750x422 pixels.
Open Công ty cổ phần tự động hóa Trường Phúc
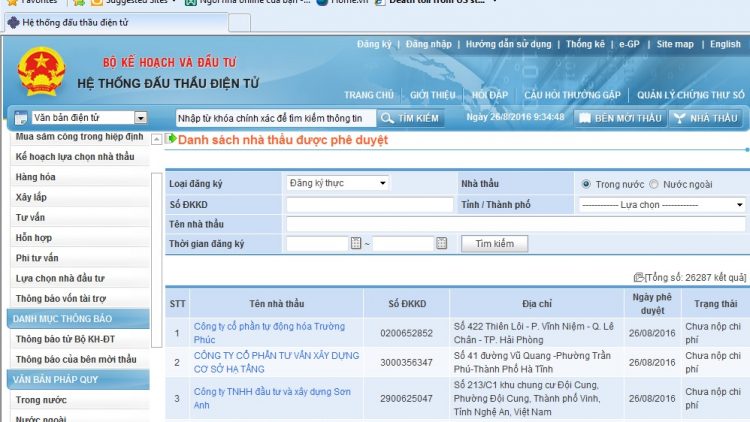[269, 333]
